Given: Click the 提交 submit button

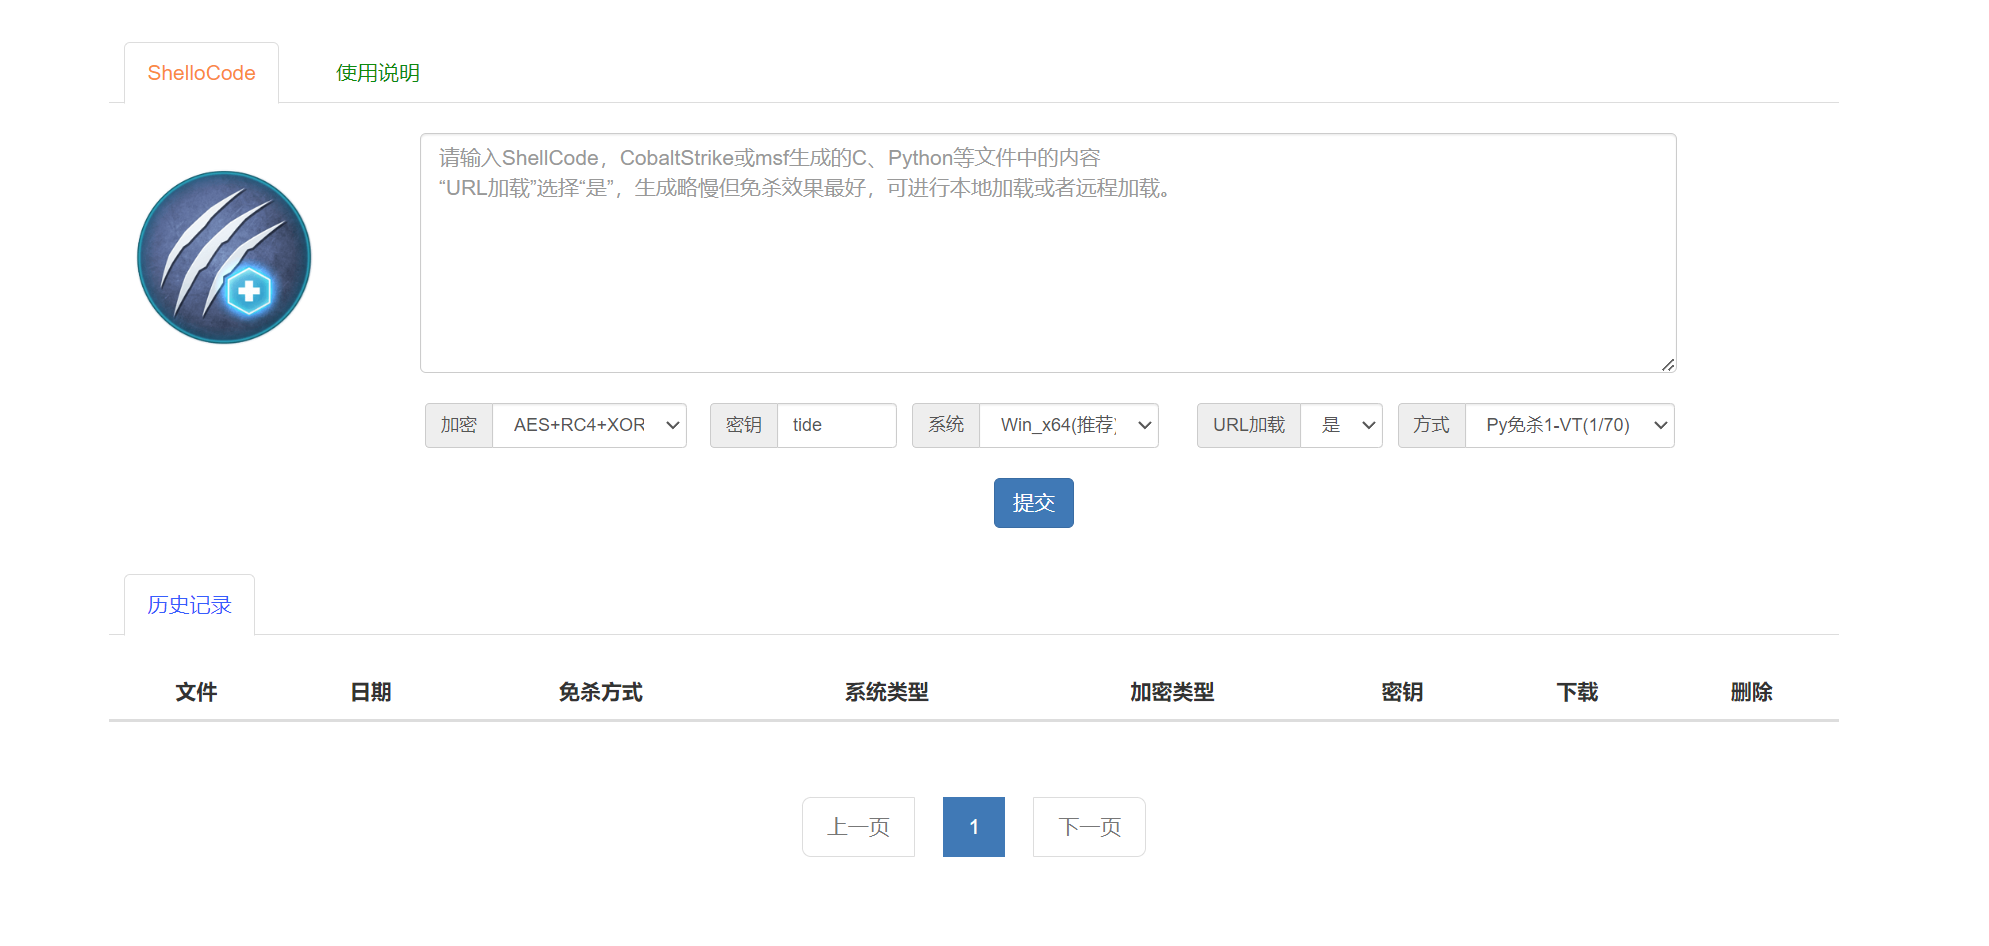Looking at the screenshot, I should click(x=1033, y=503).
